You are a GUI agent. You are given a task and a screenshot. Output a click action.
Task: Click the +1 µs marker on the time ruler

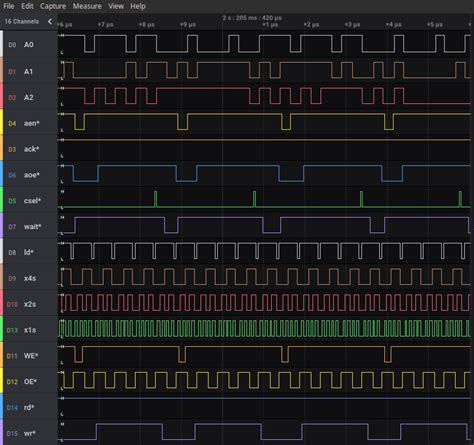point(270,25)
